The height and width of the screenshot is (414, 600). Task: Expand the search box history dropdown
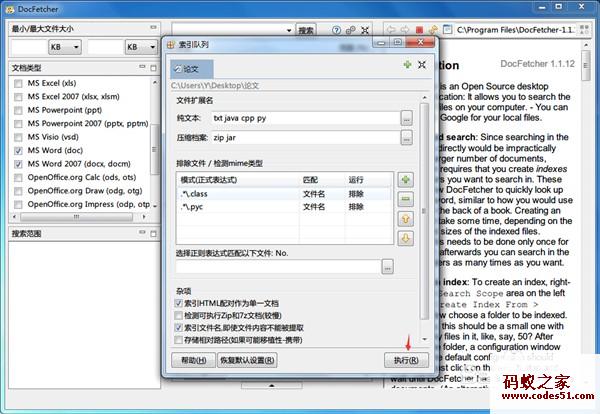point(289,30)
